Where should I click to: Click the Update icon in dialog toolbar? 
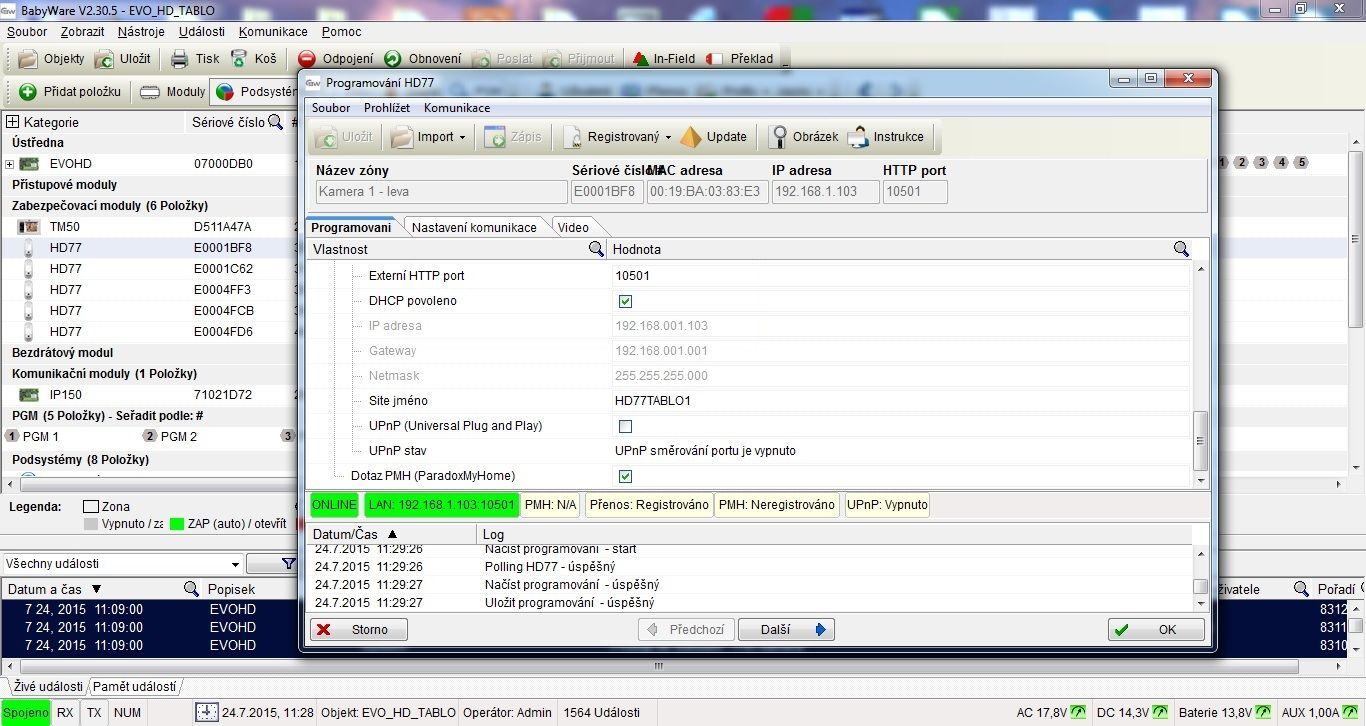click(691, 137)
